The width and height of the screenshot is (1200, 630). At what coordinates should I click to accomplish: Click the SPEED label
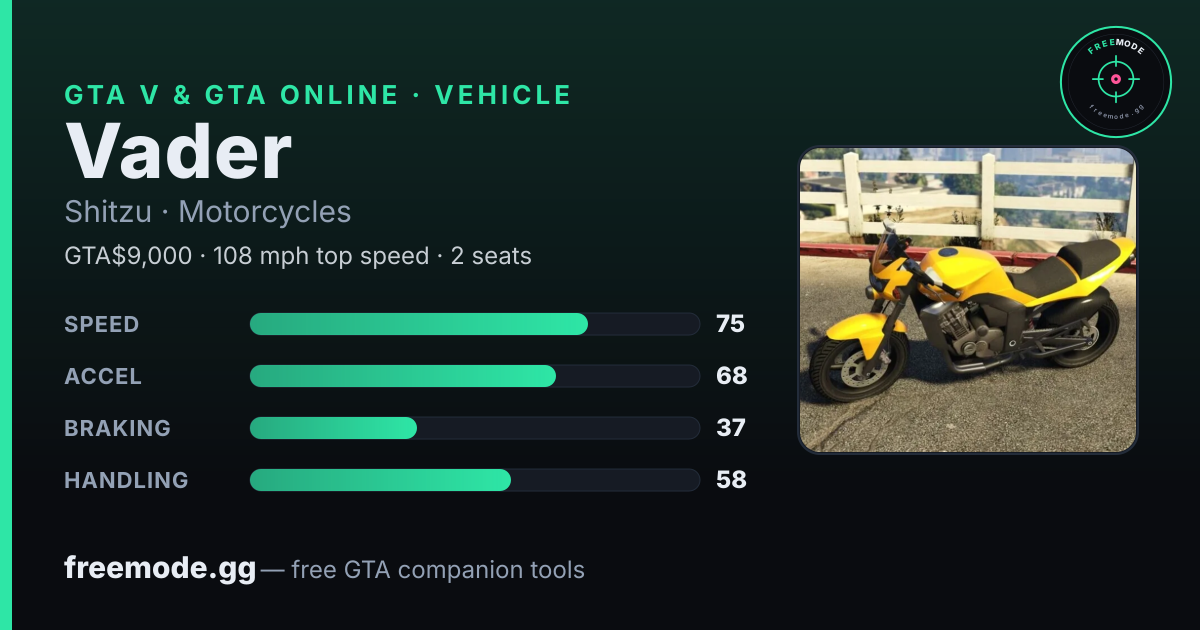[102, 324]
